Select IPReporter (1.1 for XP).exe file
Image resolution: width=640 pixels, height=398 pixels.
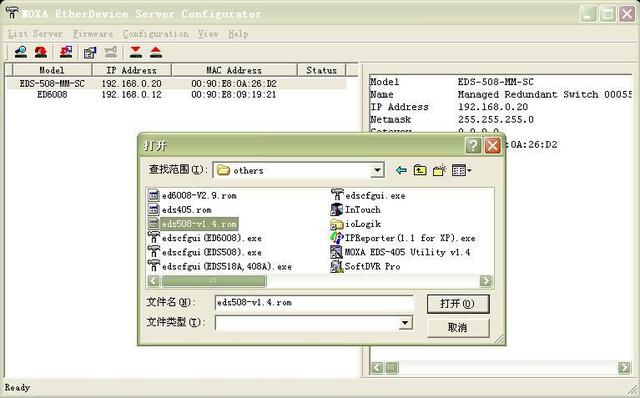coord(402,238)
